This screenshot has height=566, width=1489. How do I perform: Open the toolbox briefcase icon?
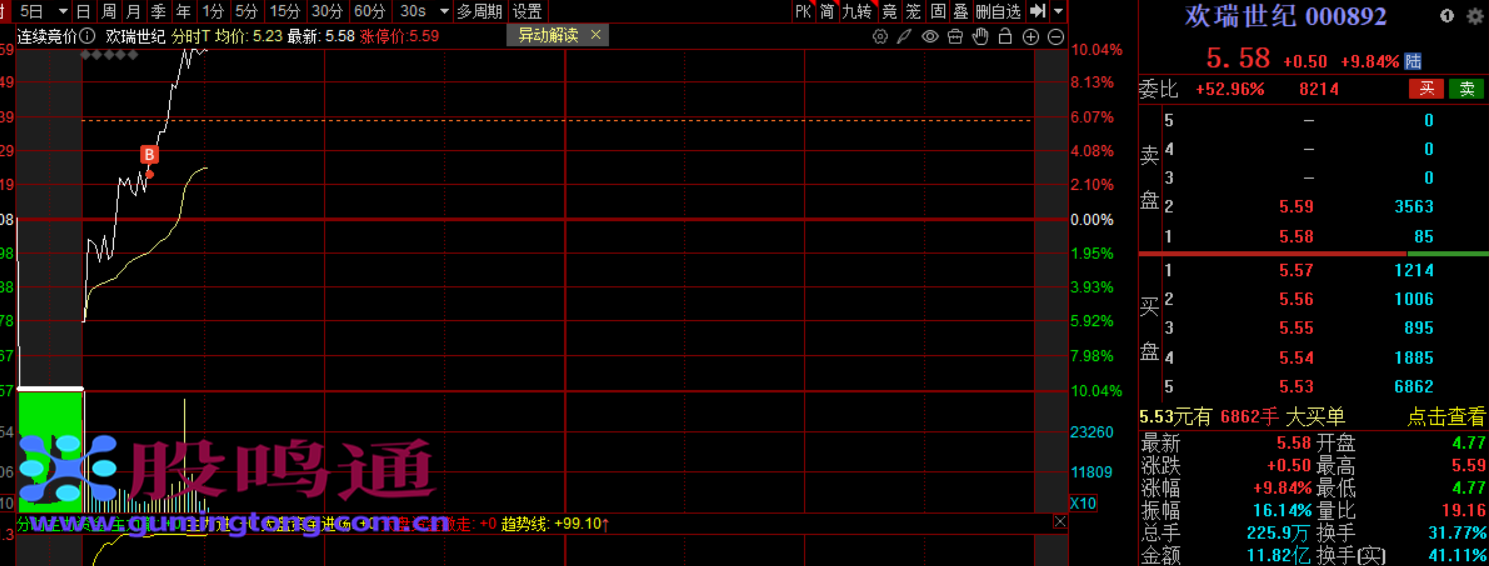coord(955,37)
